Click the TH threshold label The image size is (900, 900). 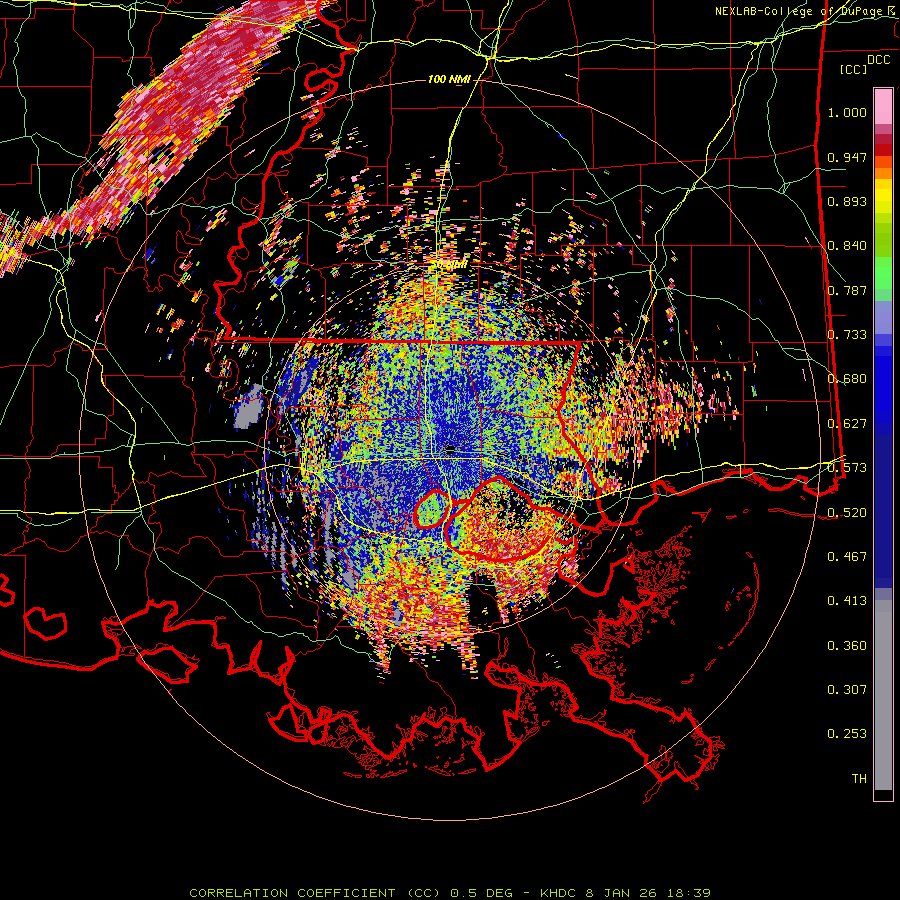859,779
